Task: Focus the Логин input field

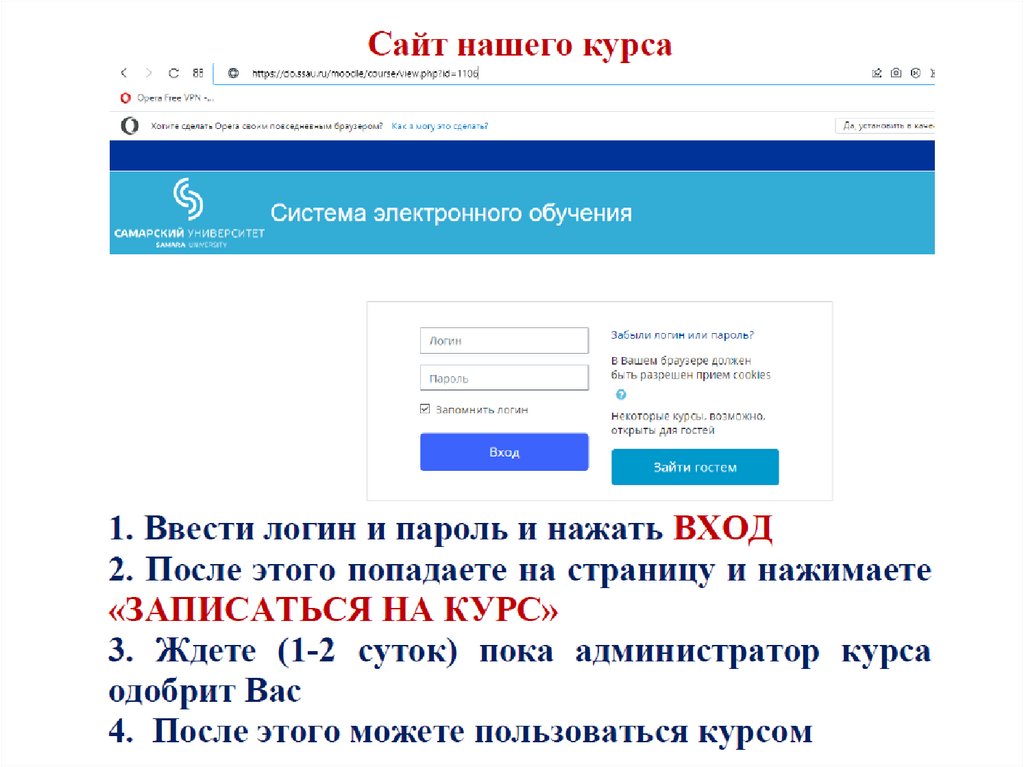Action: click(x=504, y=340)
